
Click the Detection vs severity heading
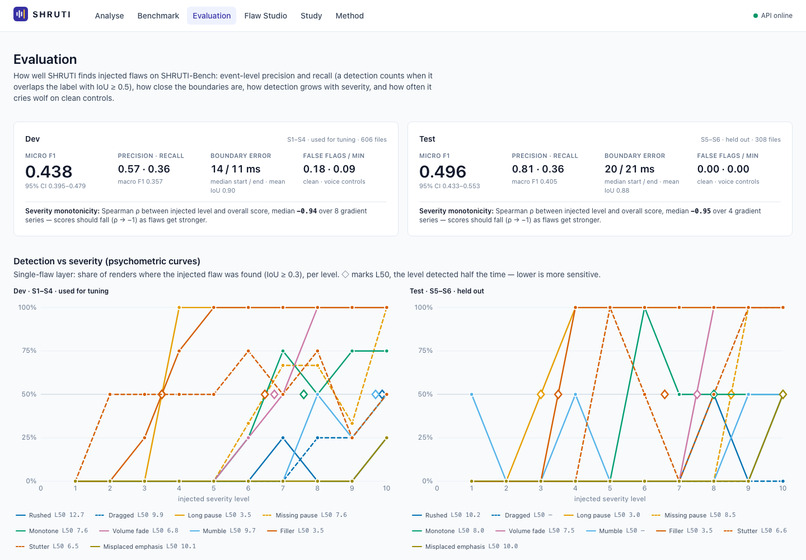click(x=107, y=261)
